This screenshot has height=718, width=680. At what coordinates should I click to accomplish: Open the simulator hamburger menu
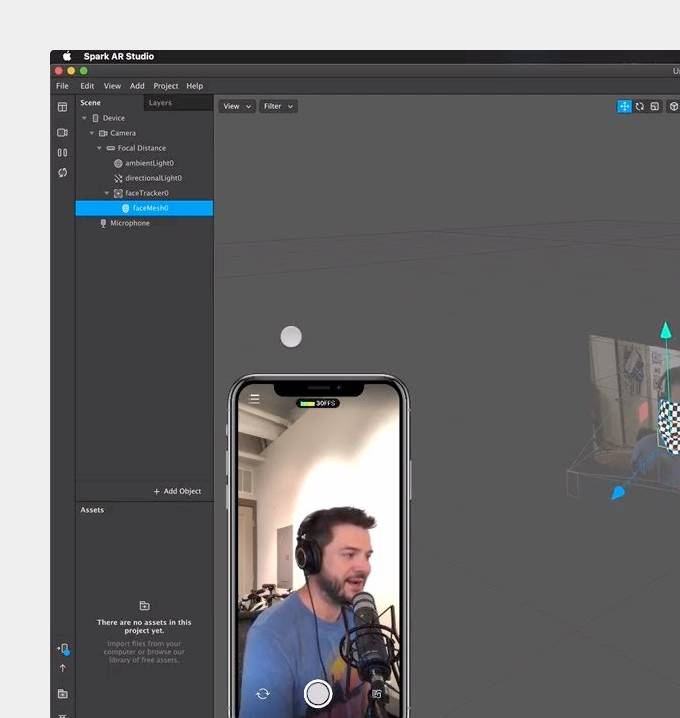tap(254, 399)
